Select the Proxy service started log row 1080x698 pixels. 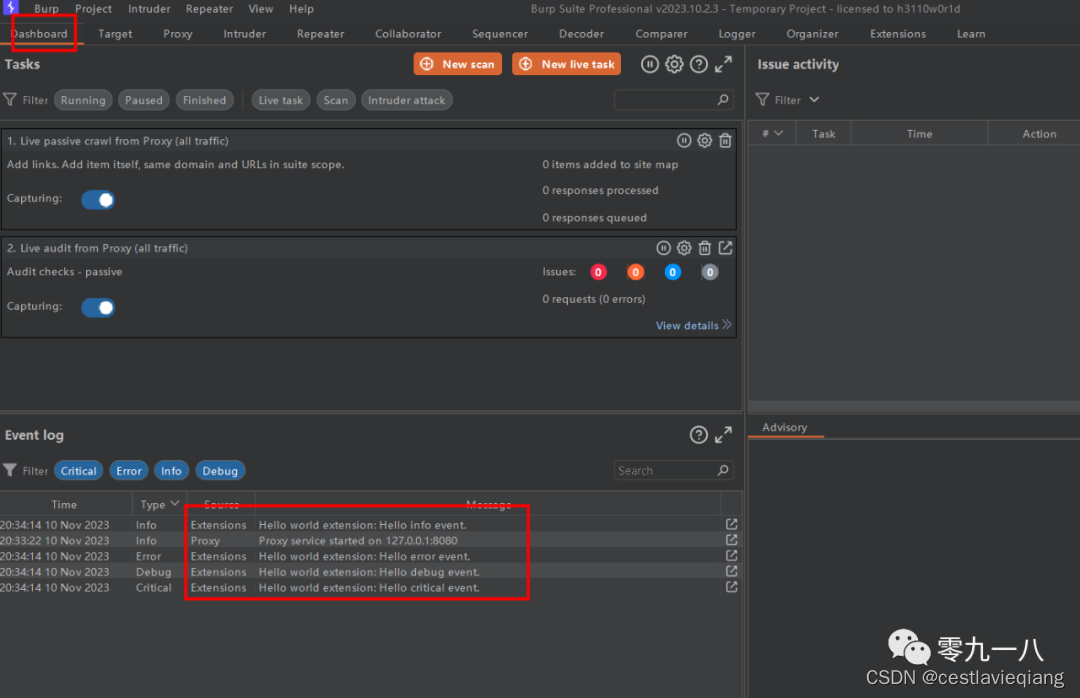point(371,540)
